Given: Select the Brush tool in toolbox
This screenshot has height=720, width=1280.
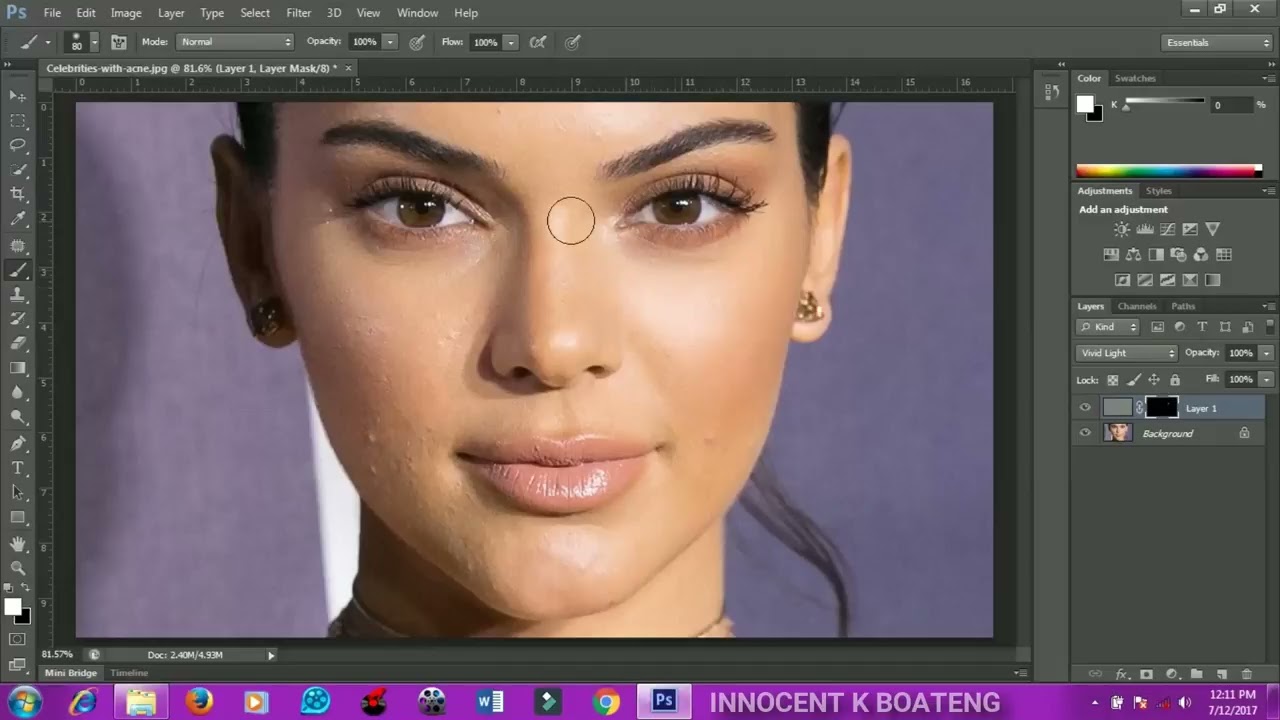Looking at the screenshot, I should coord(18,270).
